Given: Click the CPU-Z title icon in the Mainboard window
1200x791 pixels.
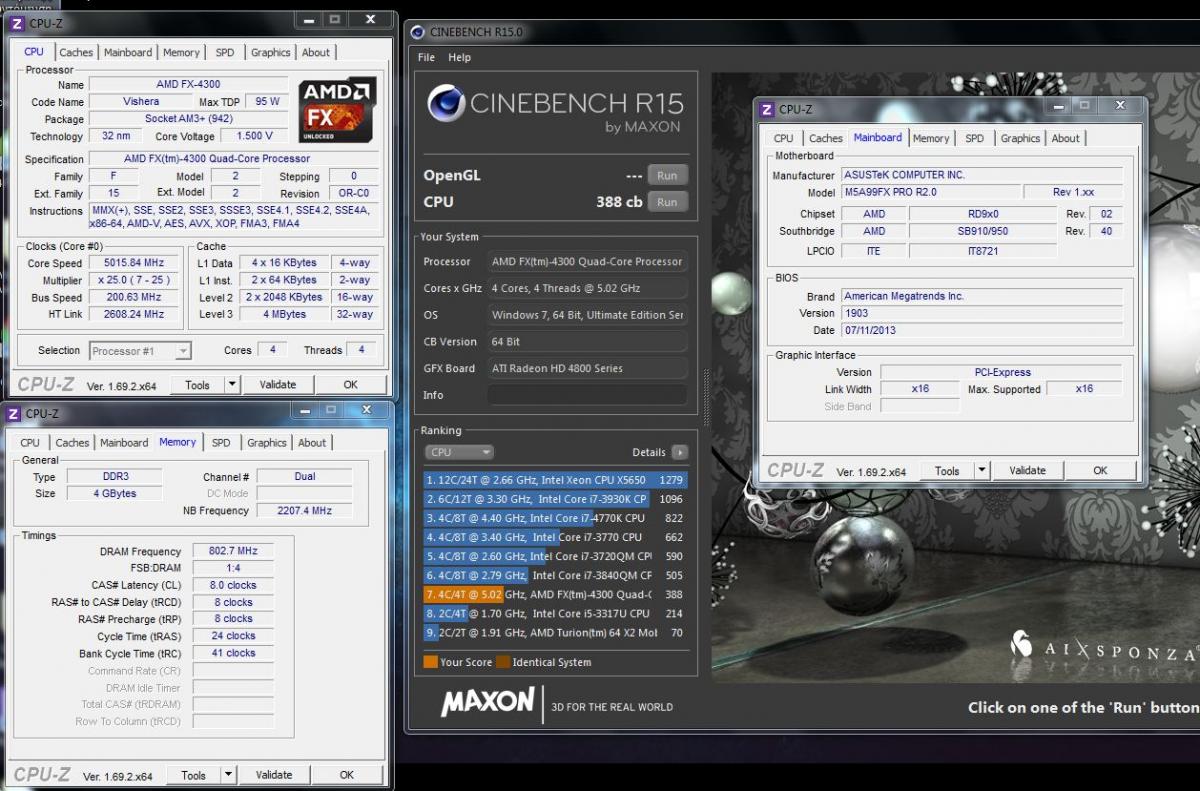Looking at the screenshot, I should point(767,109).
